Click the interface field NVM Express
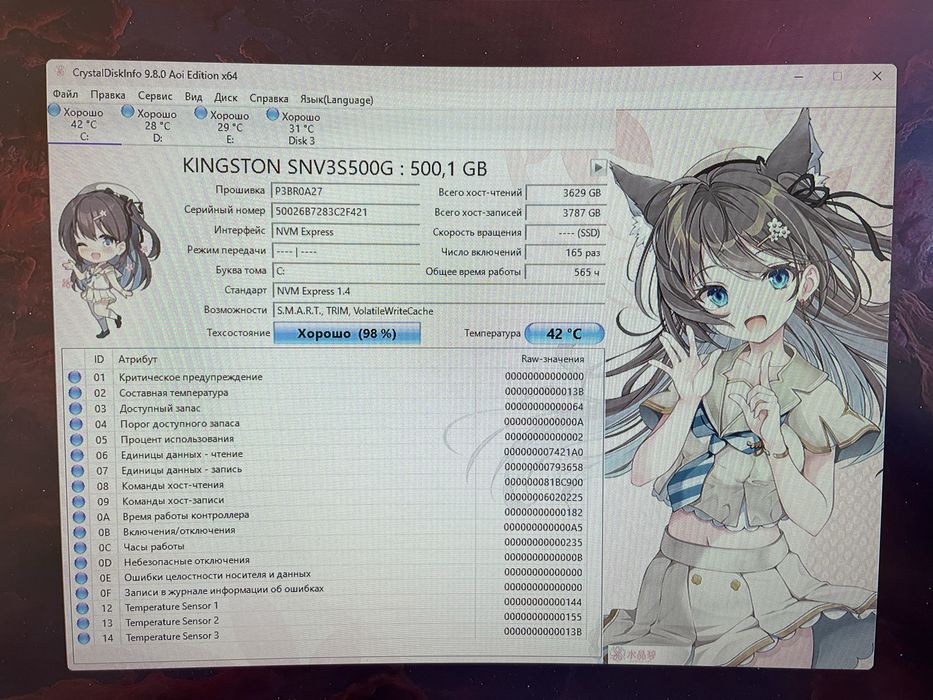The height and width of the screenshot is (700, 933). coord(346,232)
